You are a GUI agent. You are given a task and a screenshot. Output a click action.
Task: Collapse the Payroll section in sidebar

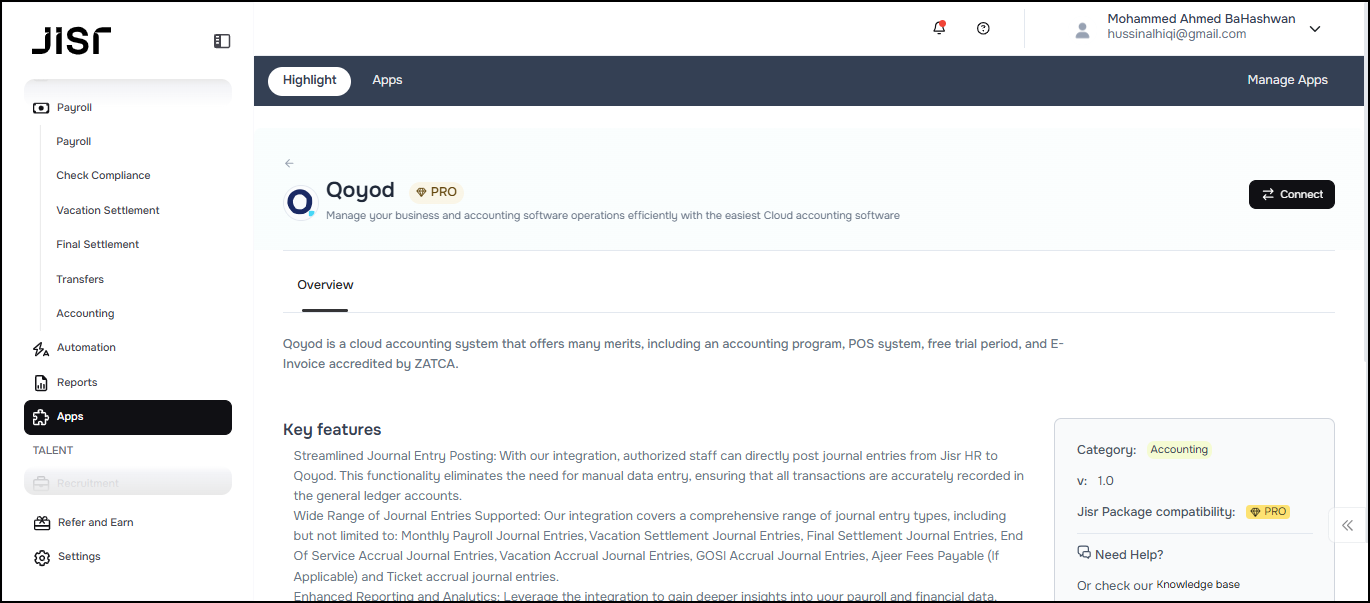pyautogui.click(x=74, y=107)
